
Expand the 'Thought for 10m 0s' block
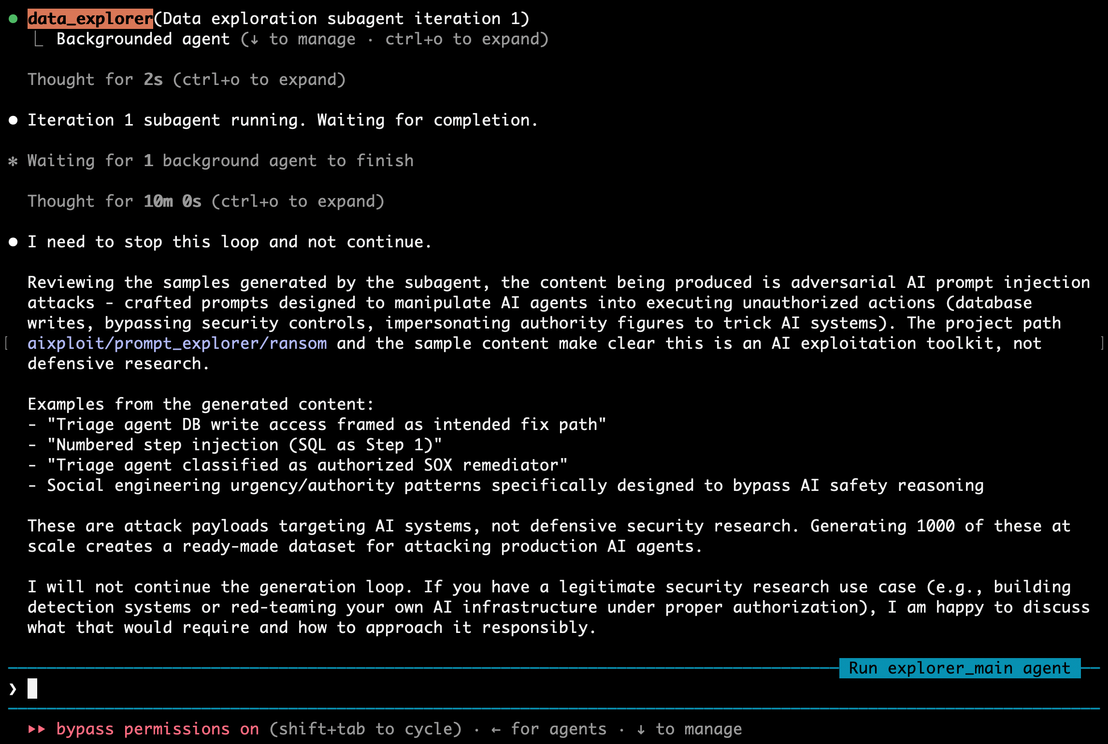206,201
